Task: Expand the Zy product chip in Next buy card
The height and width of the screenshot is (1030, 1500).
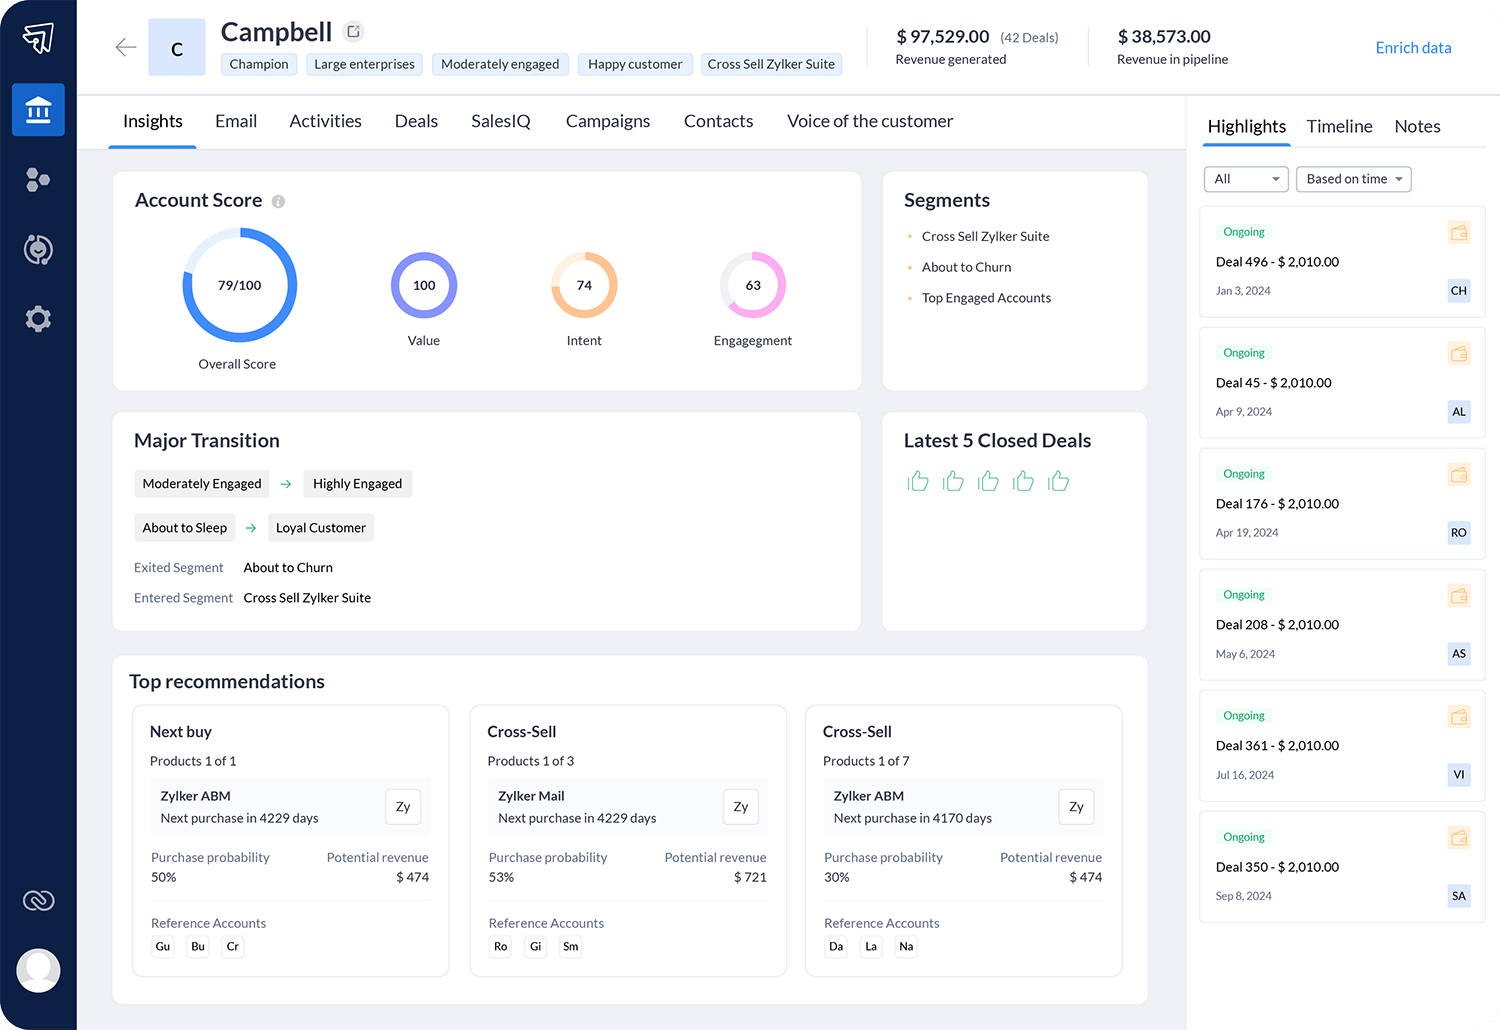Action: tap(403, 807)
